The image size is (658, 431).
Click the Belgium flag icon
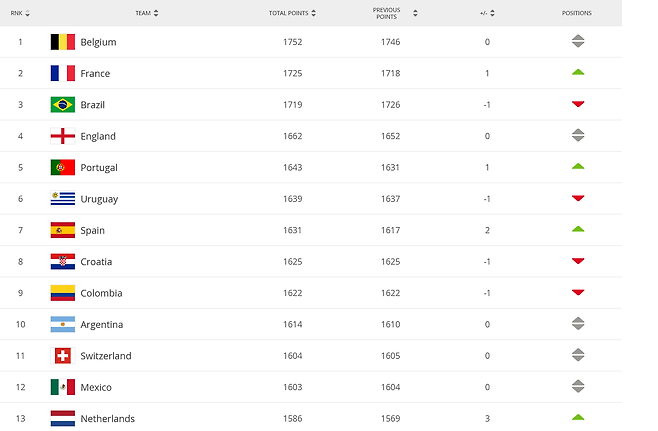[63, 42]
